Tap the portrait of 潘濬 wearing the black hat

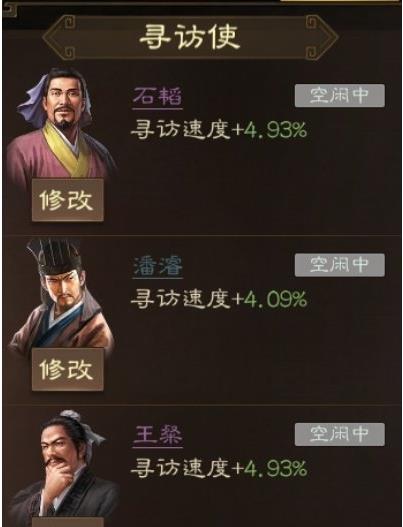click(x=61, y=296)
